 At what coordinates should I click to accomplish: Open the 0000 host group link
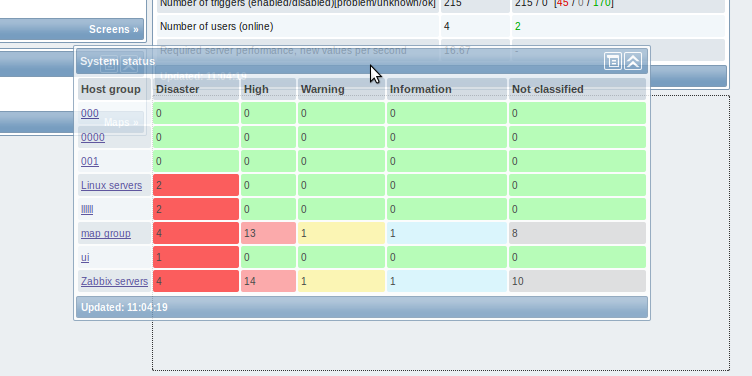click(x=93, y=137)
